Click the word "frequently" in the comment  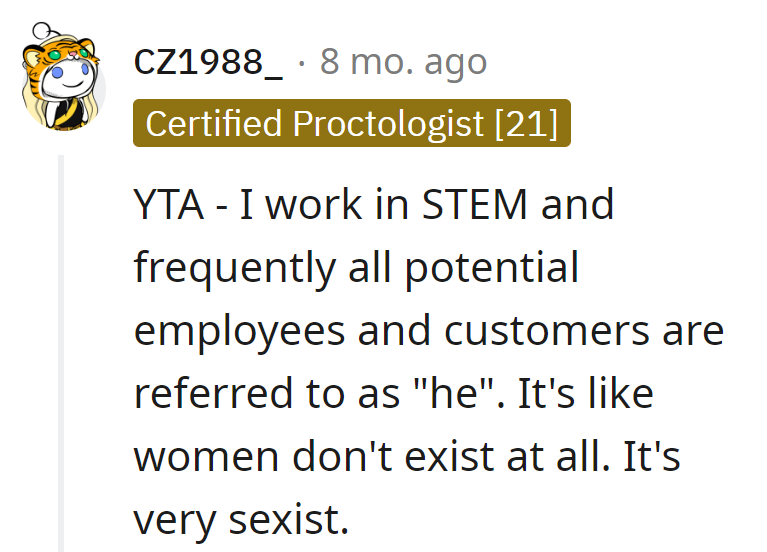(x=236, y=268)
